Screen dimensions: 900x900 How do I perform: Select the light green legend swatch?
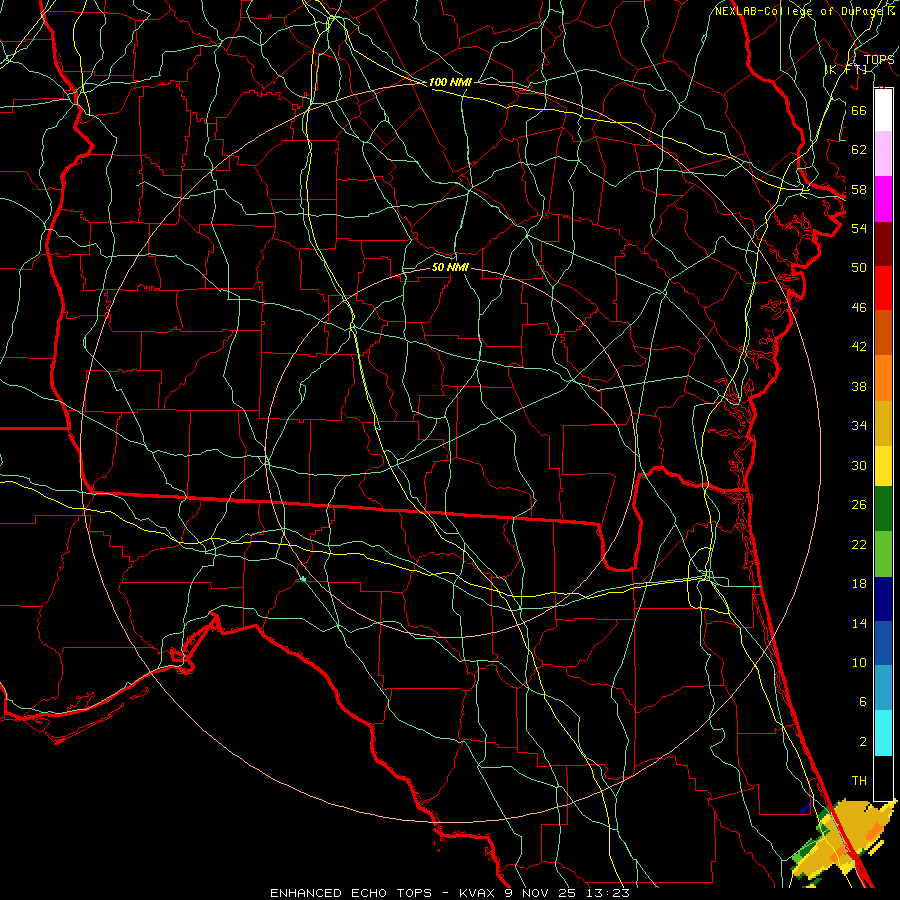pos(883,554)
